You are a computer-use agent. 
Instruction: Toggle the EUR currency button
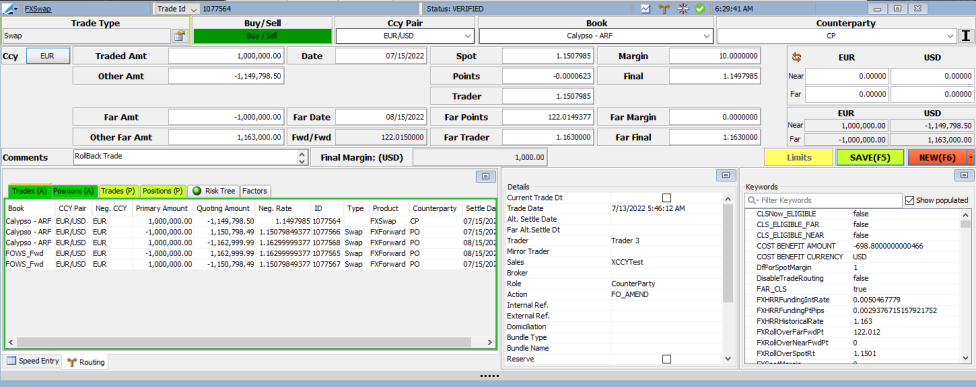coord(47,56)
